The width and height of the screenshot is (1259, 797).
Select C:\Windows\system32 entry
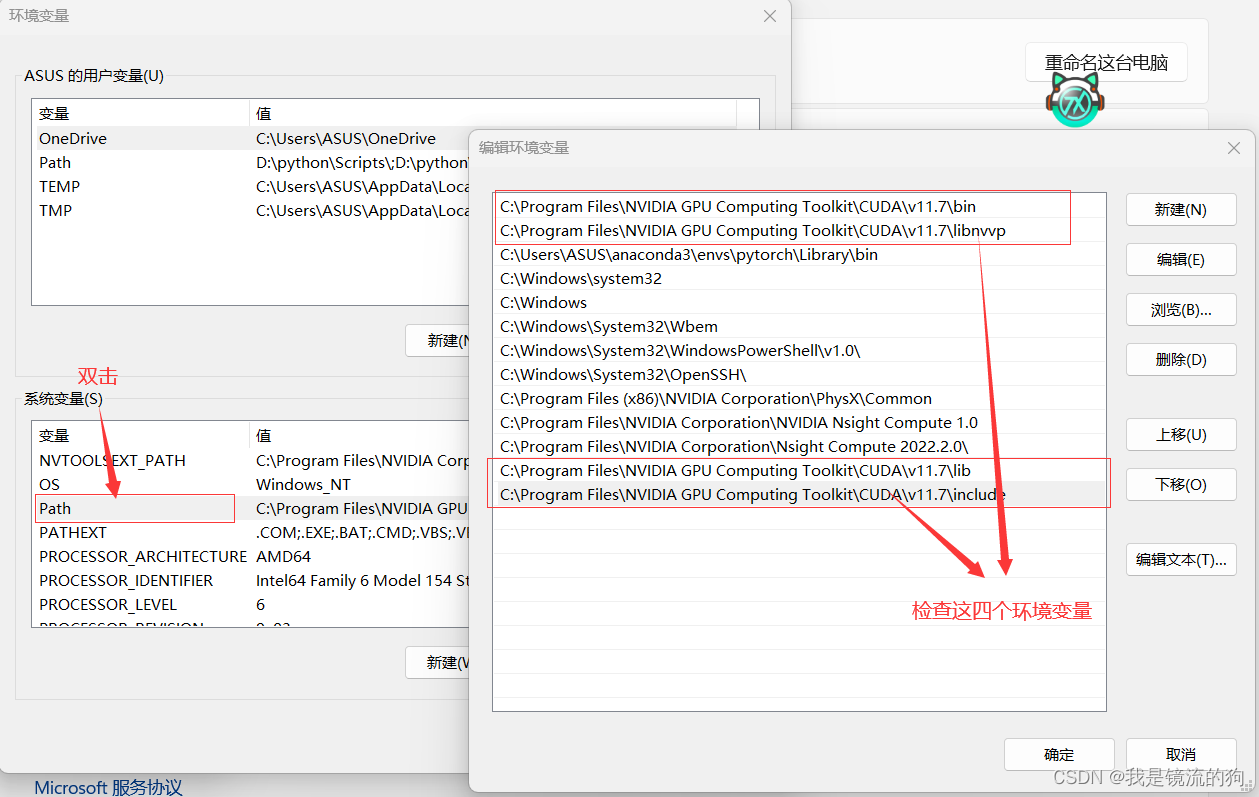click(800, 279)
